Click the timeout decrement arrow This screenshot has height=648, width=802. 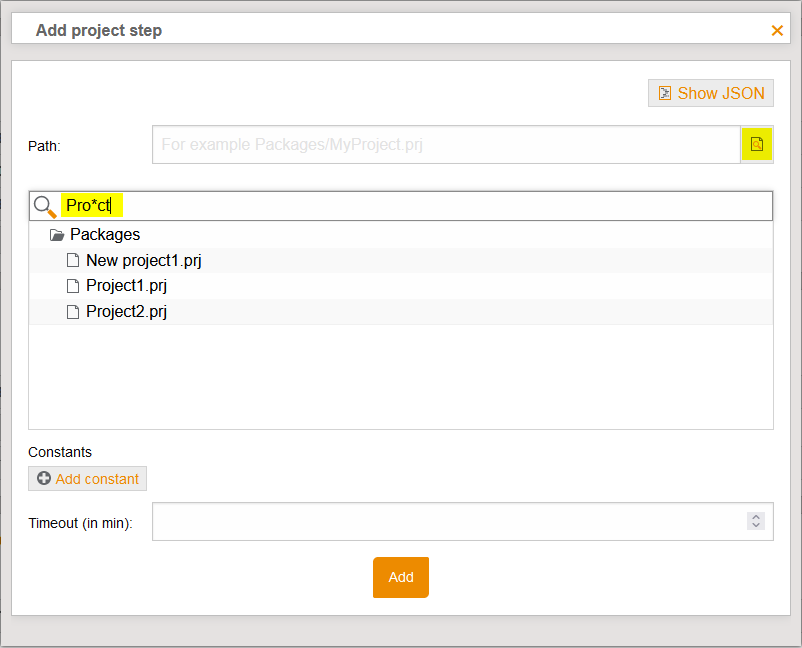click(758, 526)
